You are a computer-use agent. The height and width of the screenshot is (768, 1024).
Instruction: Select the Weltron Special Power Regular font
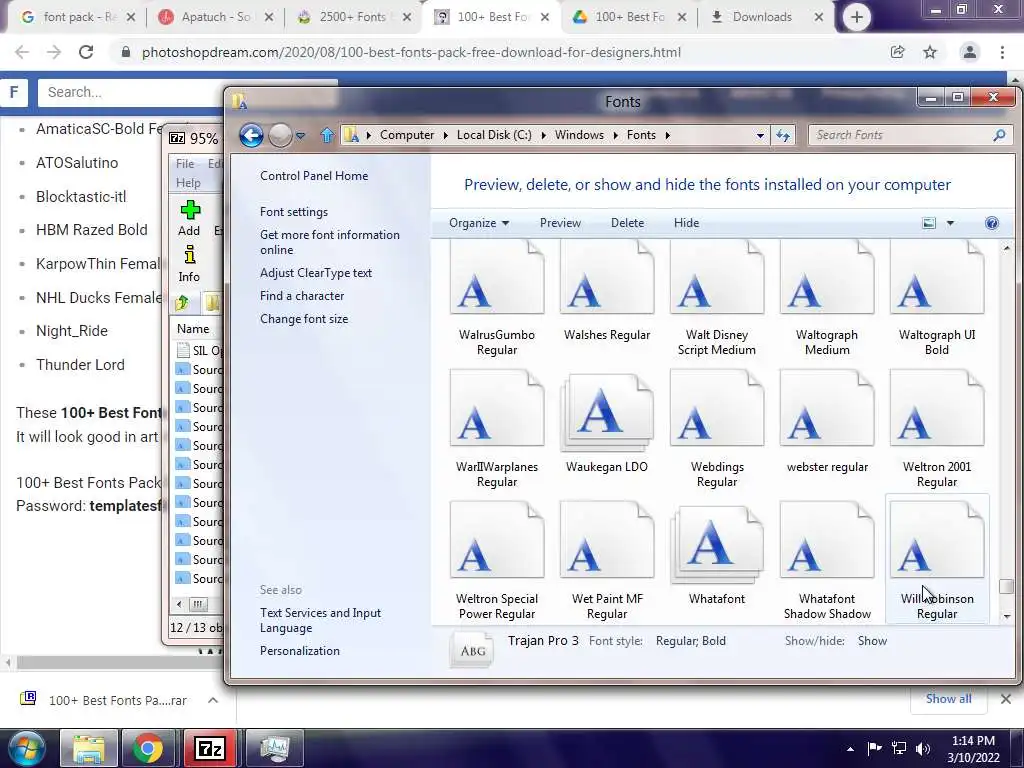tap(497, 561)
